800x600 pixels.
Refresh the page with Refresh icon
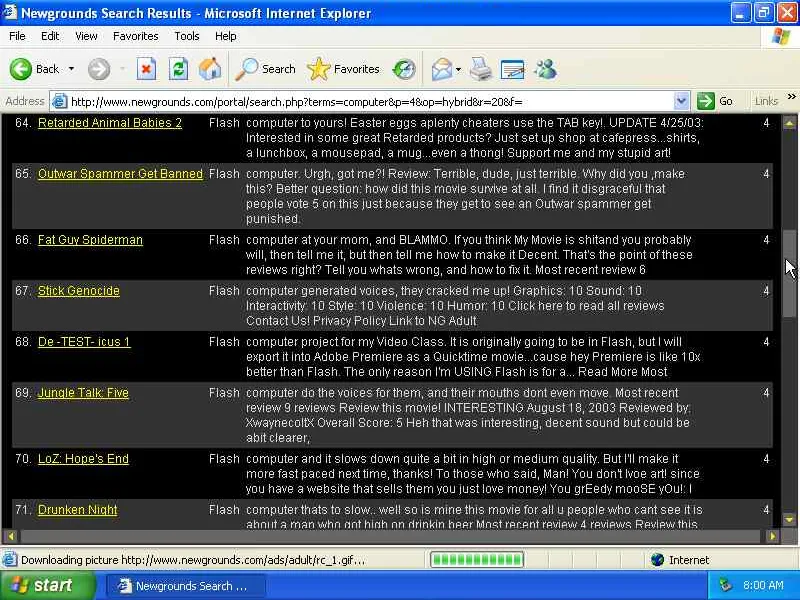179,69
